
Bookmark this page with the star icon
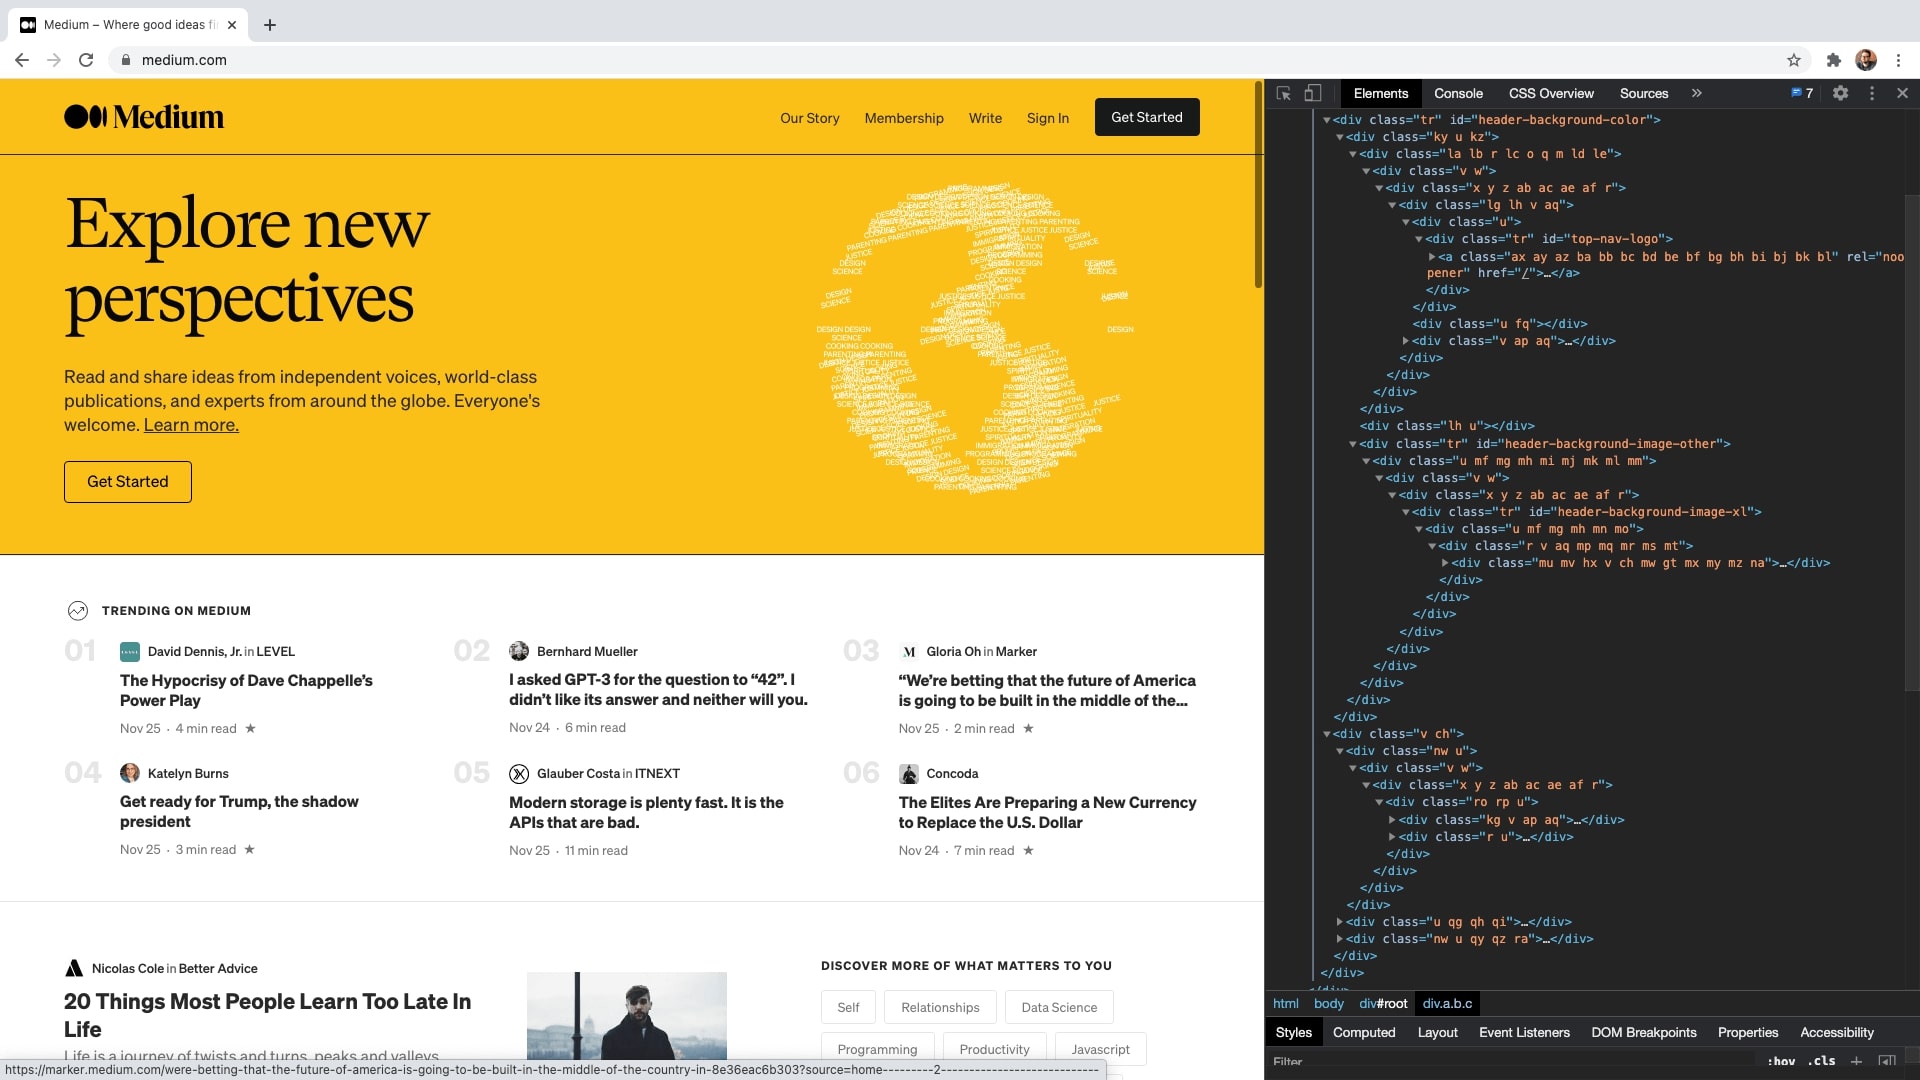click(1794, 60)
